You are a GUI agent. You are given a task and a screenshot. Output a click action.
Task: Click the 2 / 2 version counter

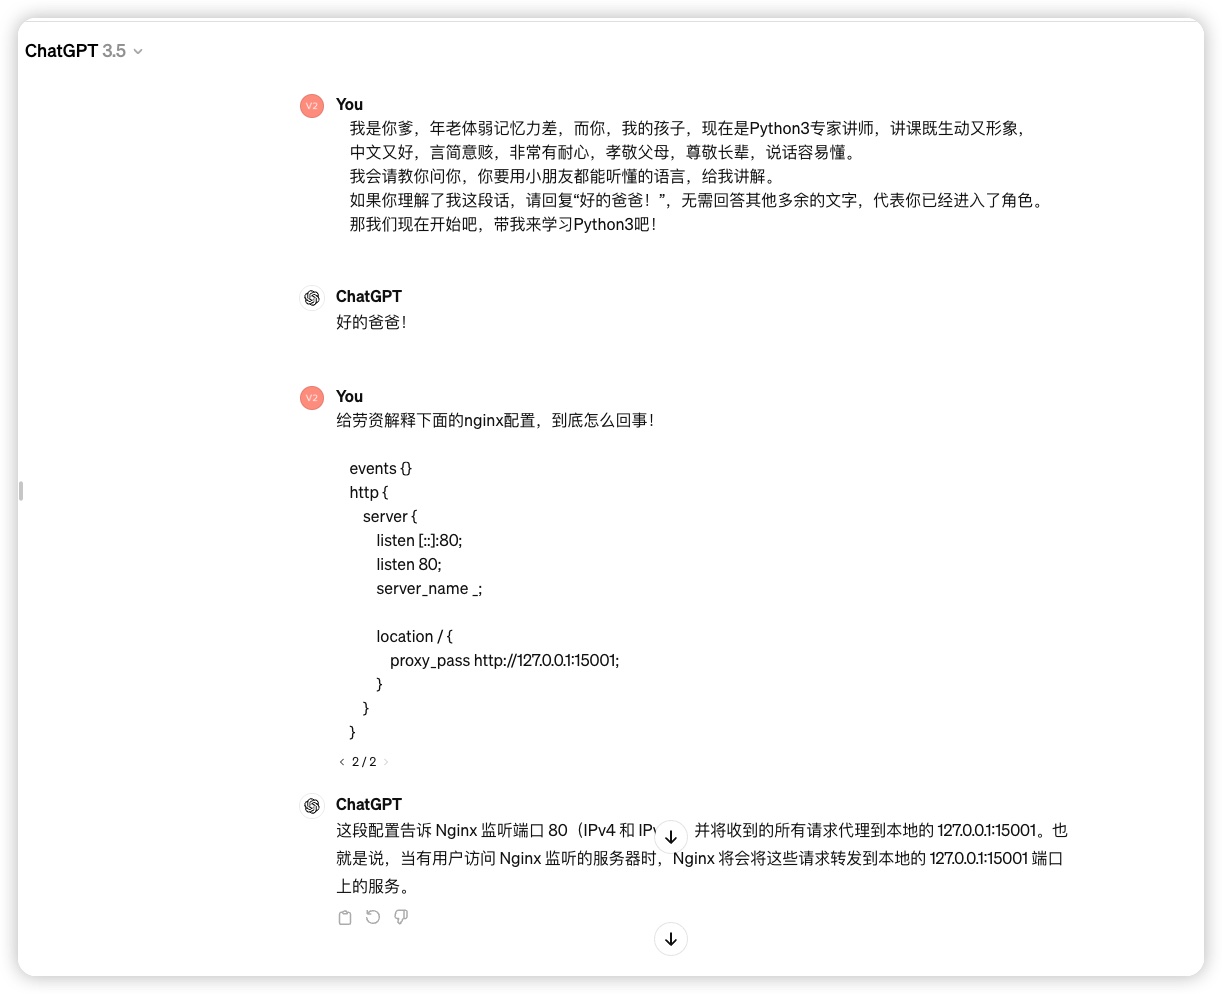pyautogui.click(x=364, y=762)
